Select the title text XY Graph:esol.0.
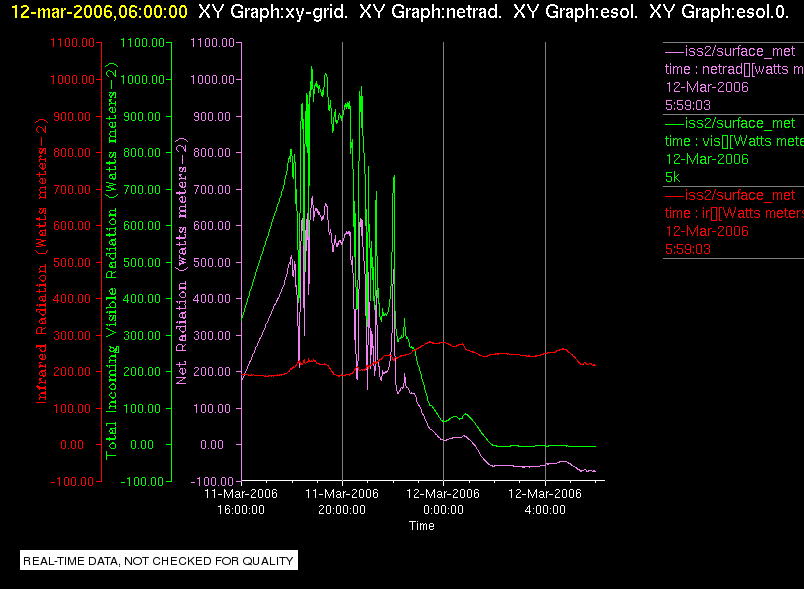Screen dimensions: 804x589 [x=719, y=12]
